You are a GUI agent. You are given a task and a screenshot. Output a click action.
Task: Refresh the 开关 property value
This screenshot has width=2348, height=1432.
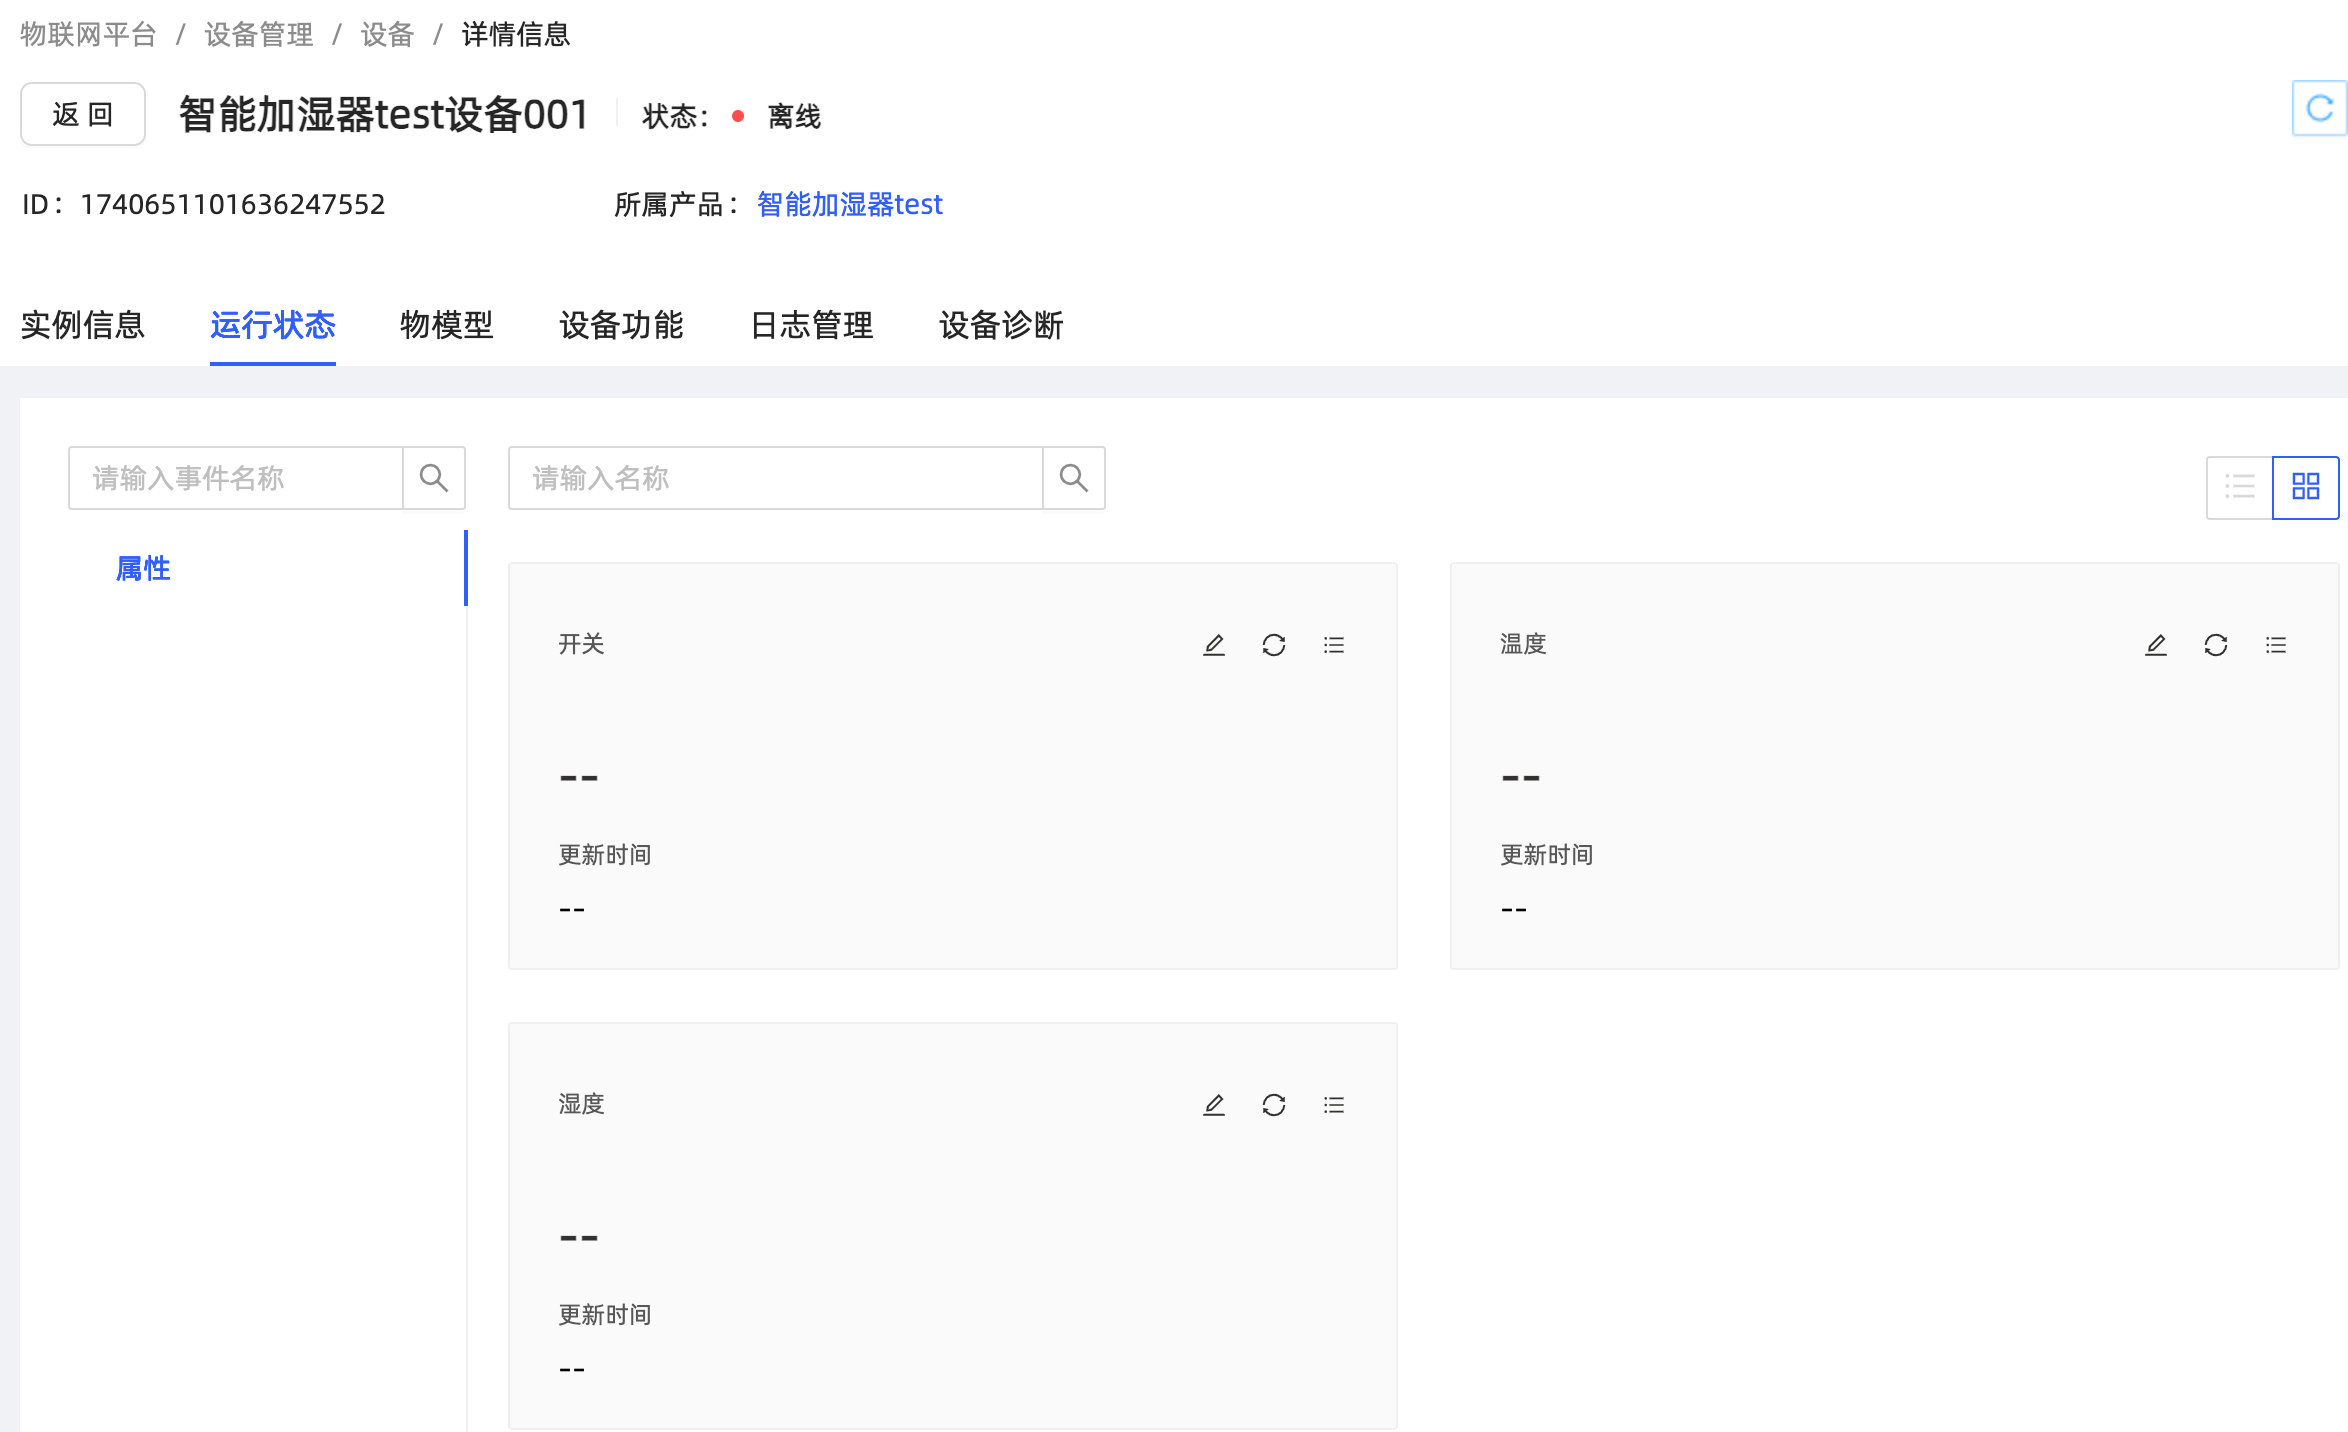pos(1273,645)
